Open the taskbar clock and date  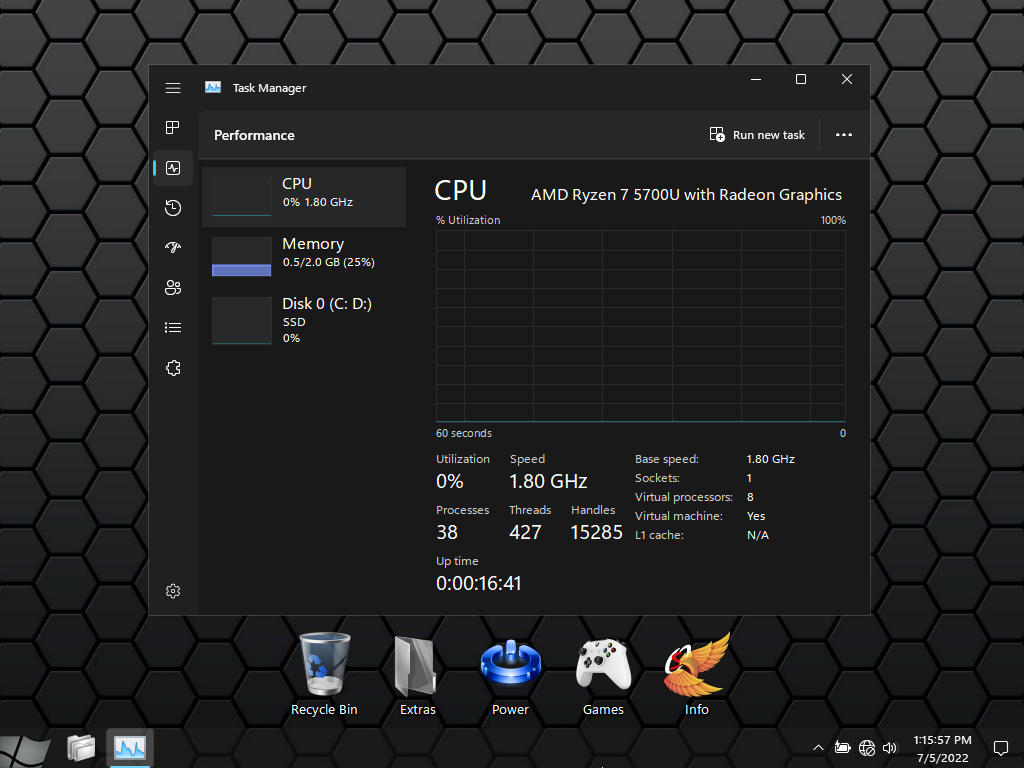click(942, 749)
